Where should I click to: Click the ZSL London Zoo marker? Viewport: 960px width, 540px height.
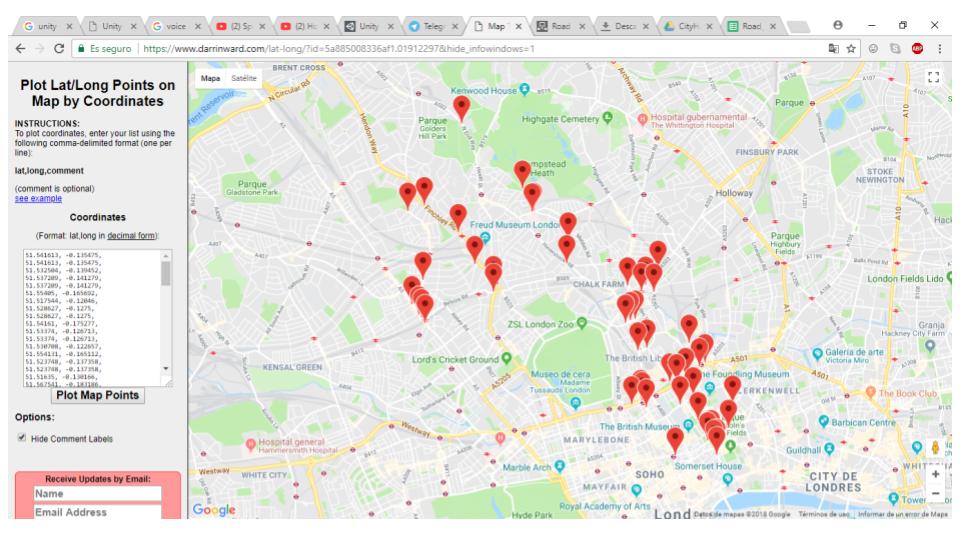[582, 323]
